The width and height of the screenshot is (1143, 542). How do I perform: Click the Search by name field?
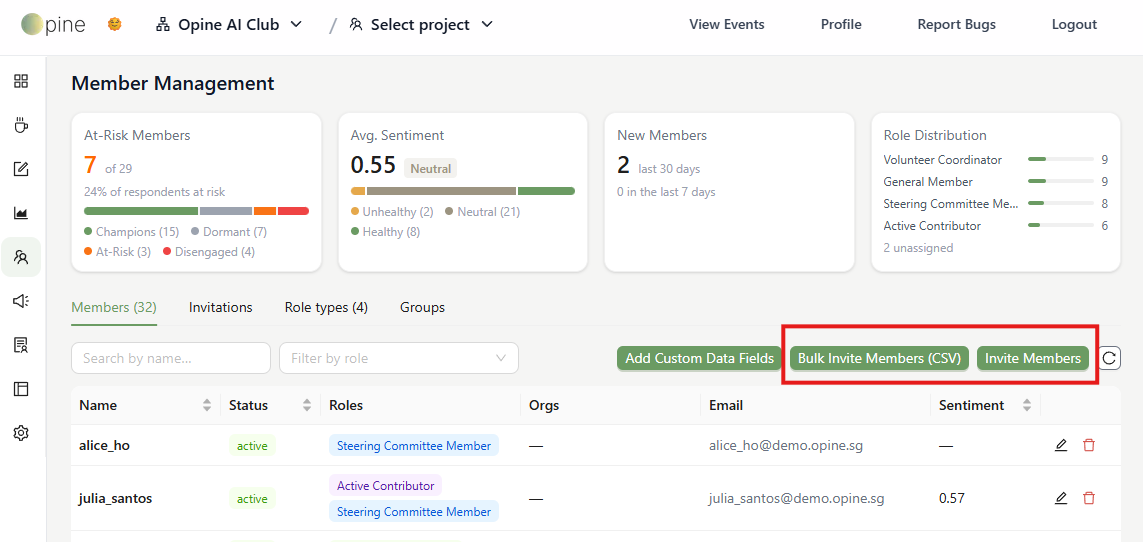[x=171, y=358]
